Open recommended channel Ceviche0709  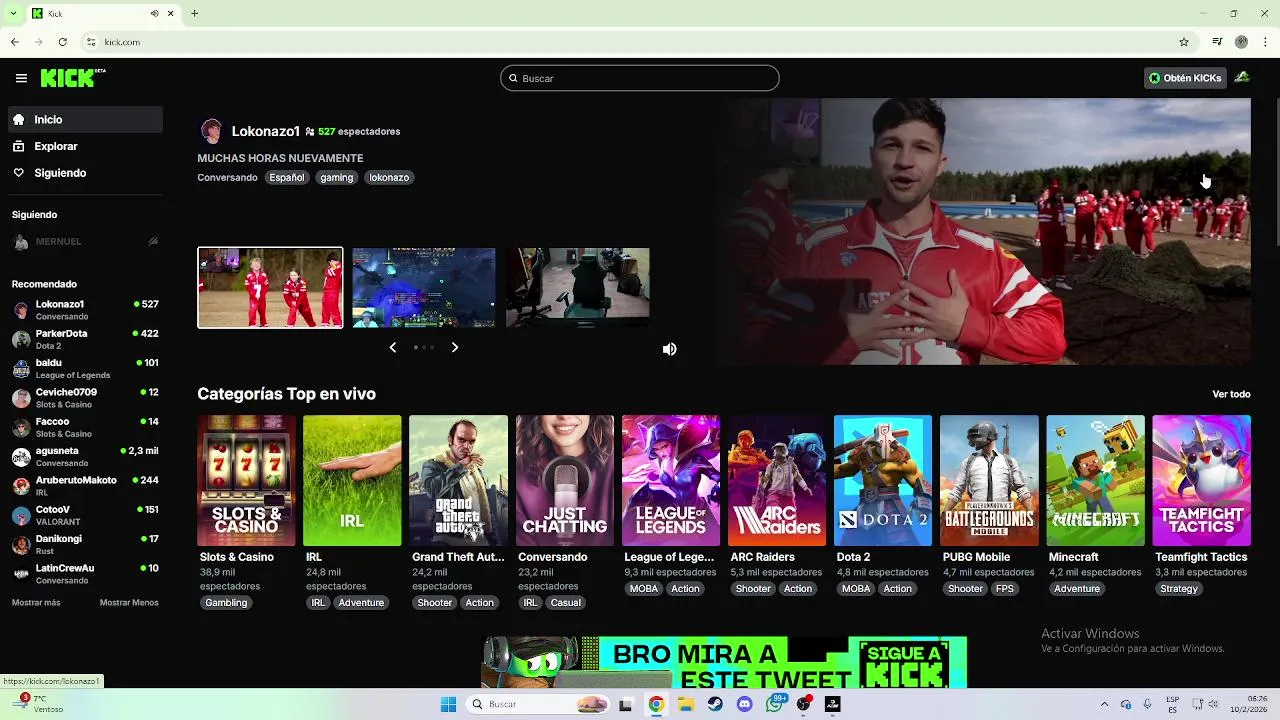[x=85, y=398]
